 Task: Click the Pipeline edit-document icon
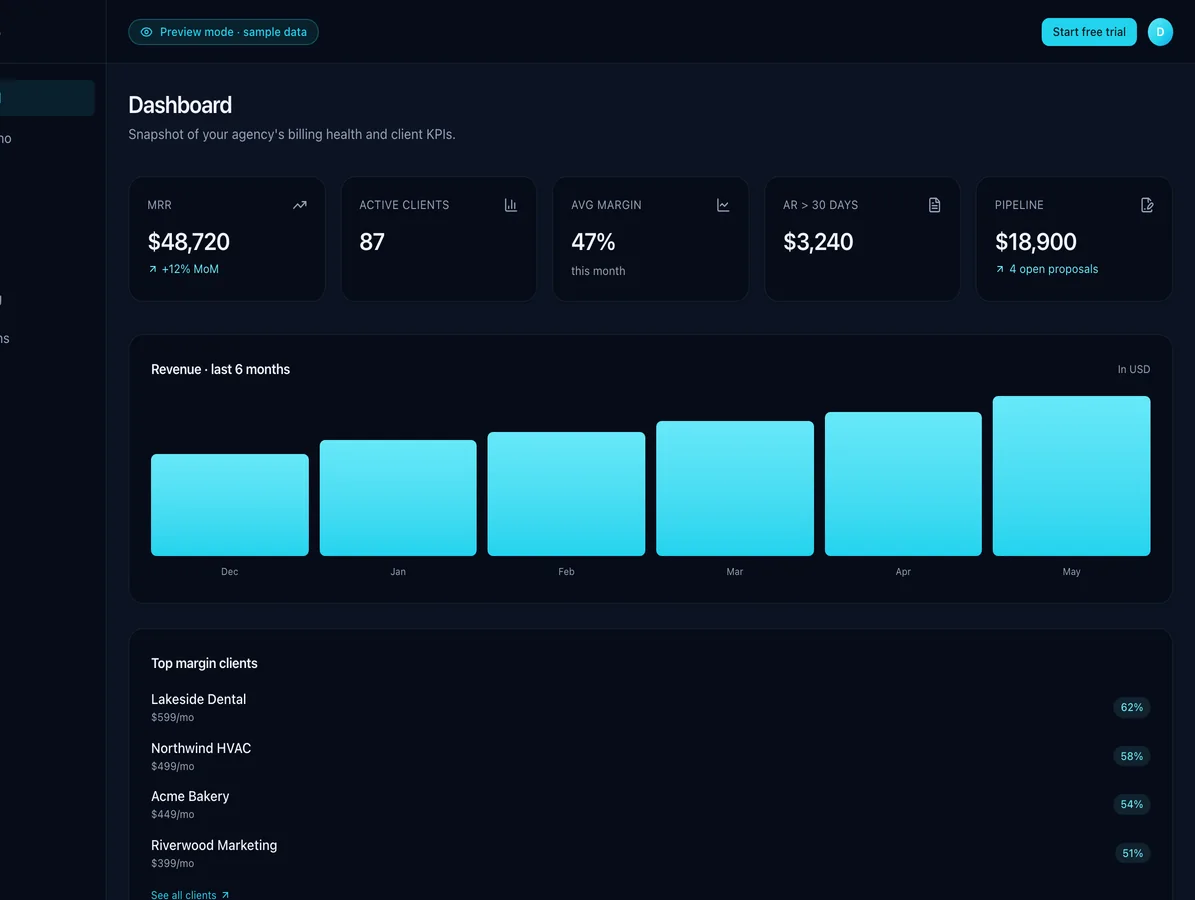pyautogui.click(x=1146, y=205)
